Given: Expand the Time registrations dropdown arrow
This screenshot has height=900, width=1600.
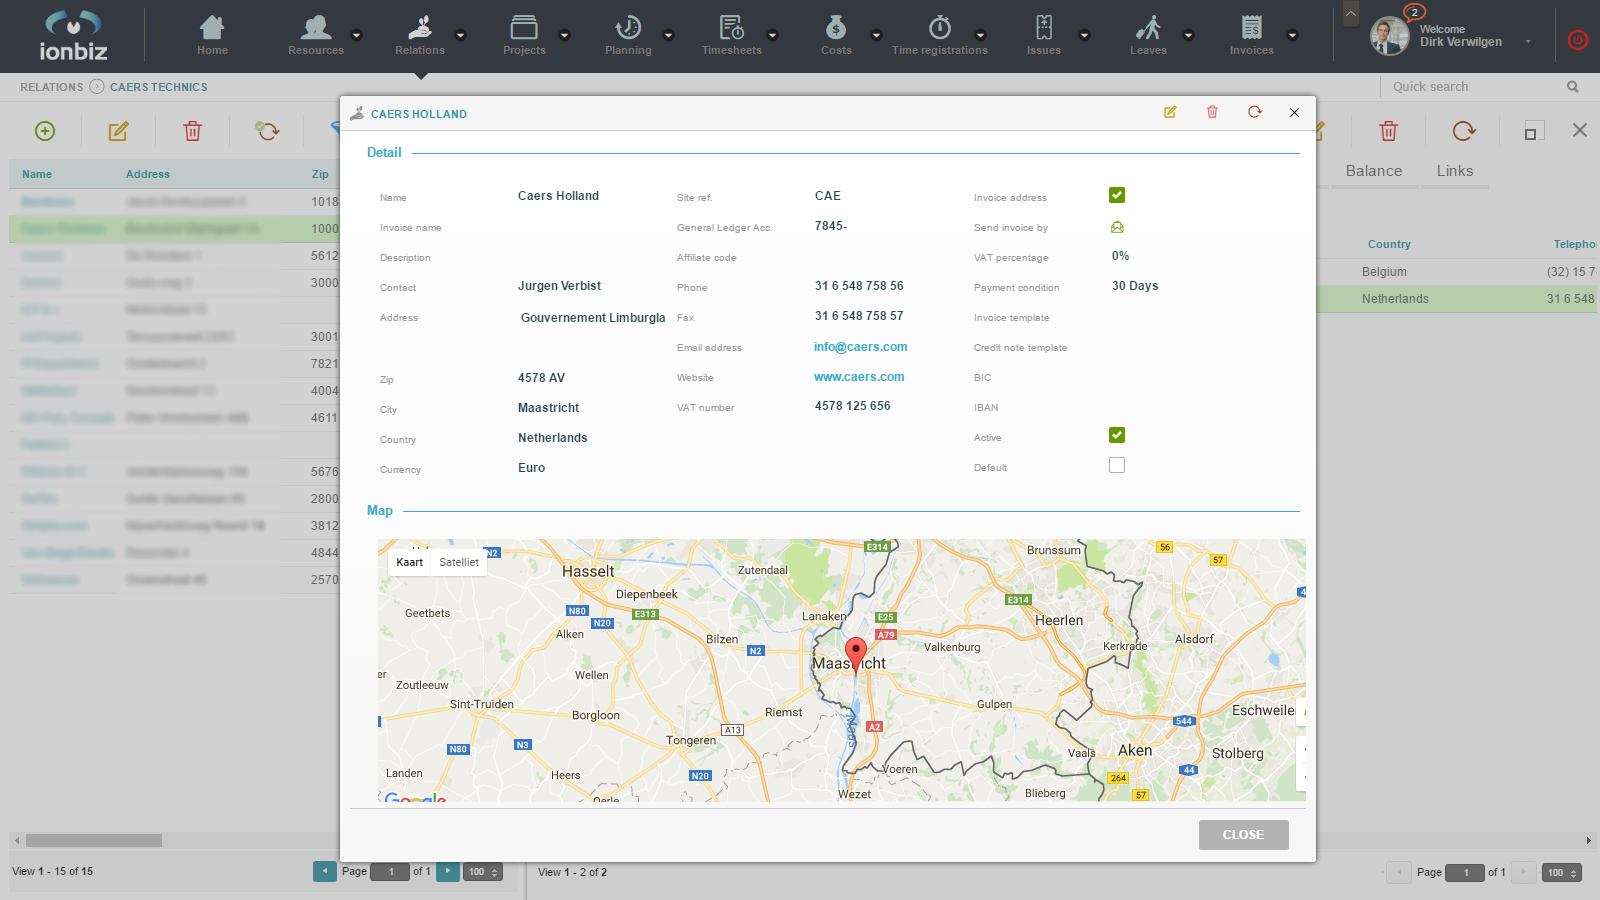Looking at the screenshot, I should tap(980, 36).
